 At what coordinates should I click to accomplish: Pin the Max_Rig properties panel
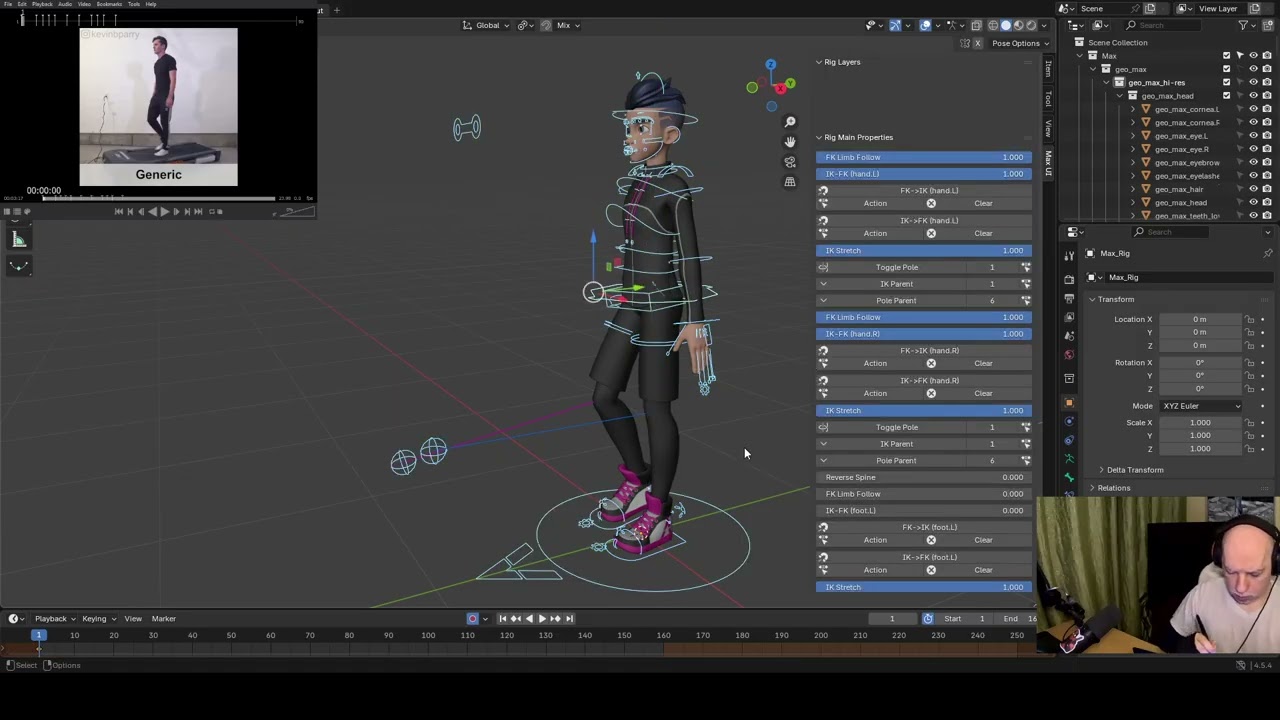click(x=1268, y=253)
